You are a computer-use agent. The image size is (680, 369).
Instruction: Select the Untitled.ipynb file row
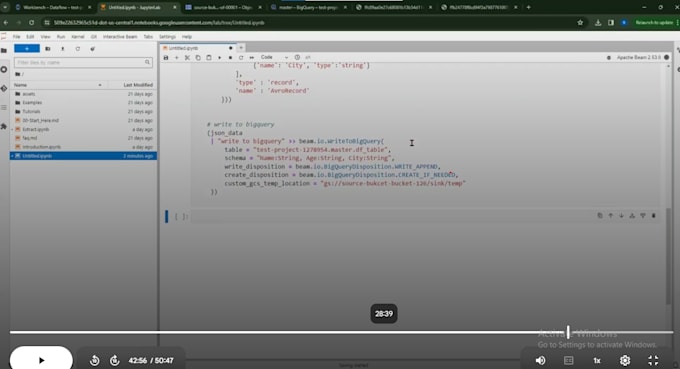pos(83,156)
